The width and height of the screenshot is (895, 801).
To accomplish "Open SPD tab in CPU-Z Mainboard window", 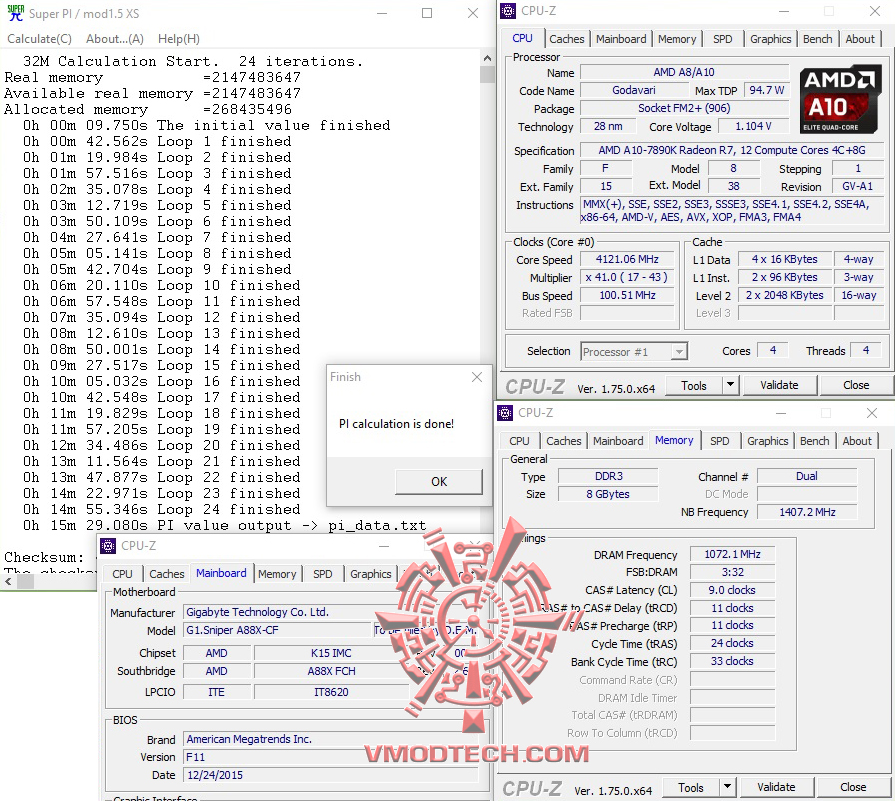I will click(322, 574).
